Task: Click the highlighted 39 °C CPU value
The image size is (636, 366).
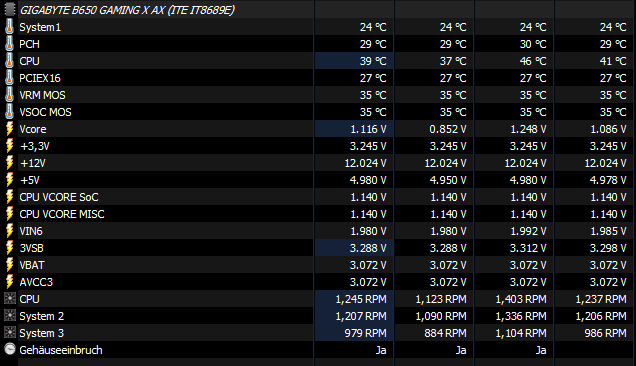Action: click(373, 61)
